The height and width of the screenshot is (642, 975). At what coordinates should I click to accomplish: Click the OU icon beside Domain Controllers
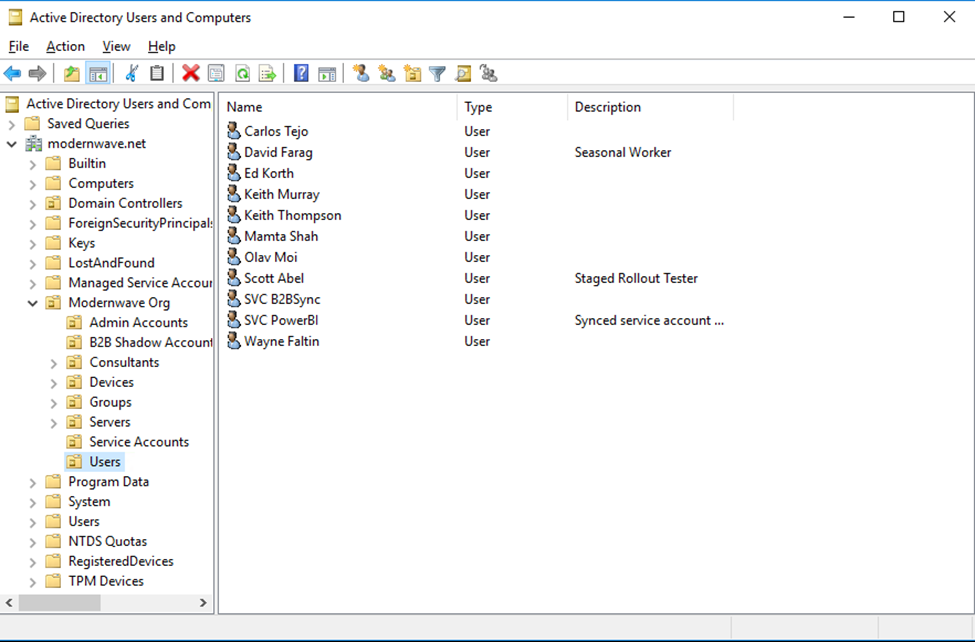click(x=53, y=203)
